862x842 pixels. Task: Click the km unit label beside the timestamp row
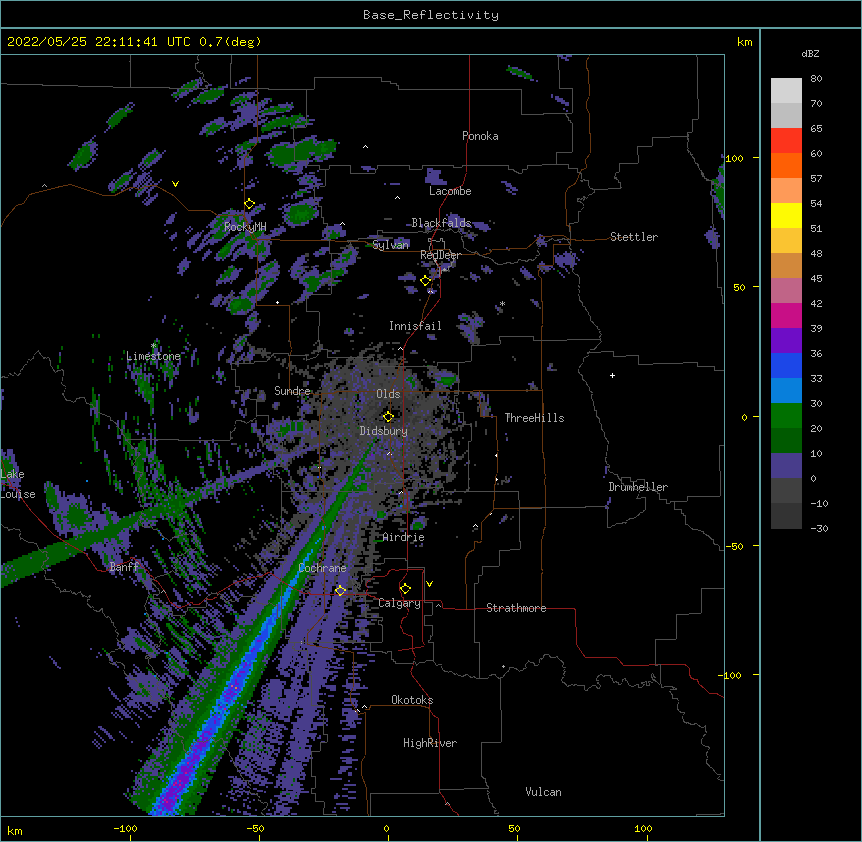[x=745, y=42]
